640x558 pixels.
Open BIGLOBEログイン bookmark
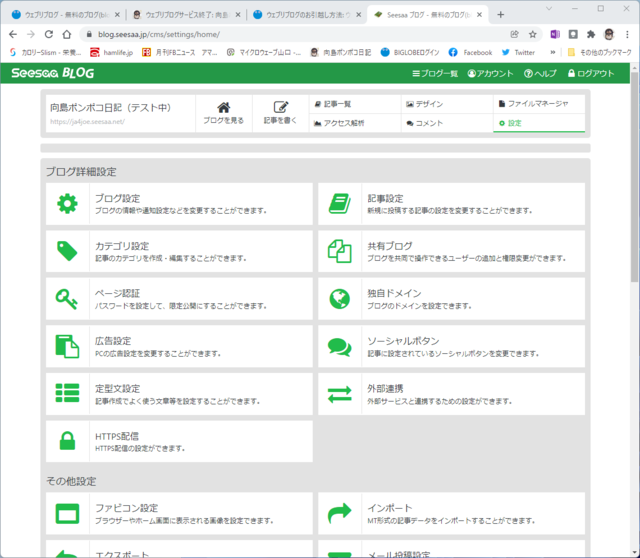410,52
